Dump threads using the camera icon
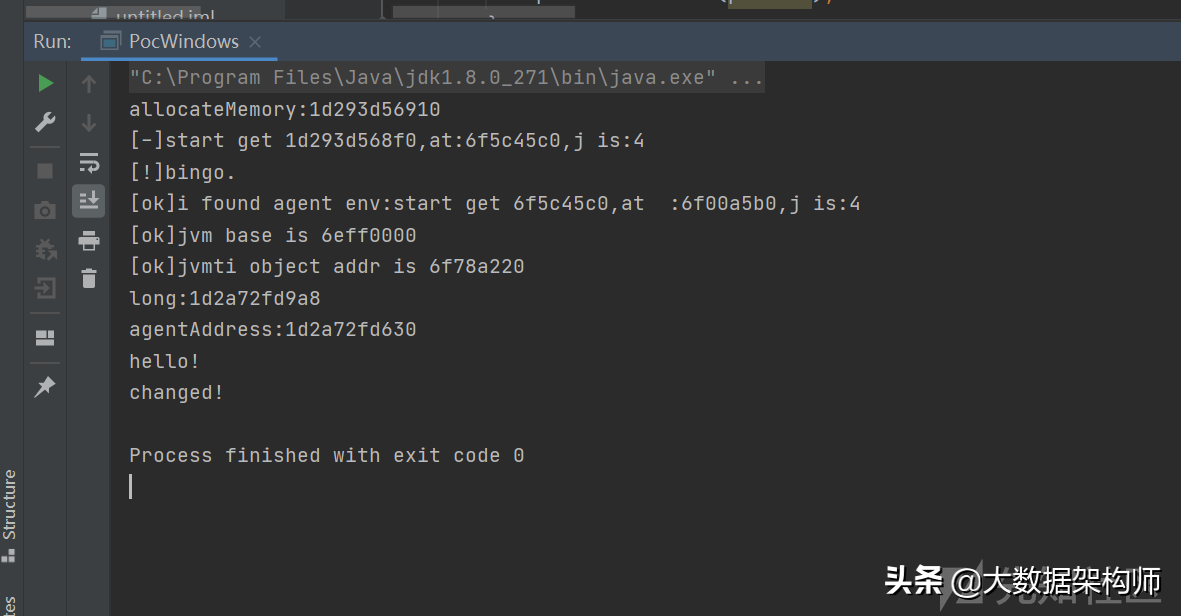1181x616 pixels. pyautogui.click(x=45, y=210)
